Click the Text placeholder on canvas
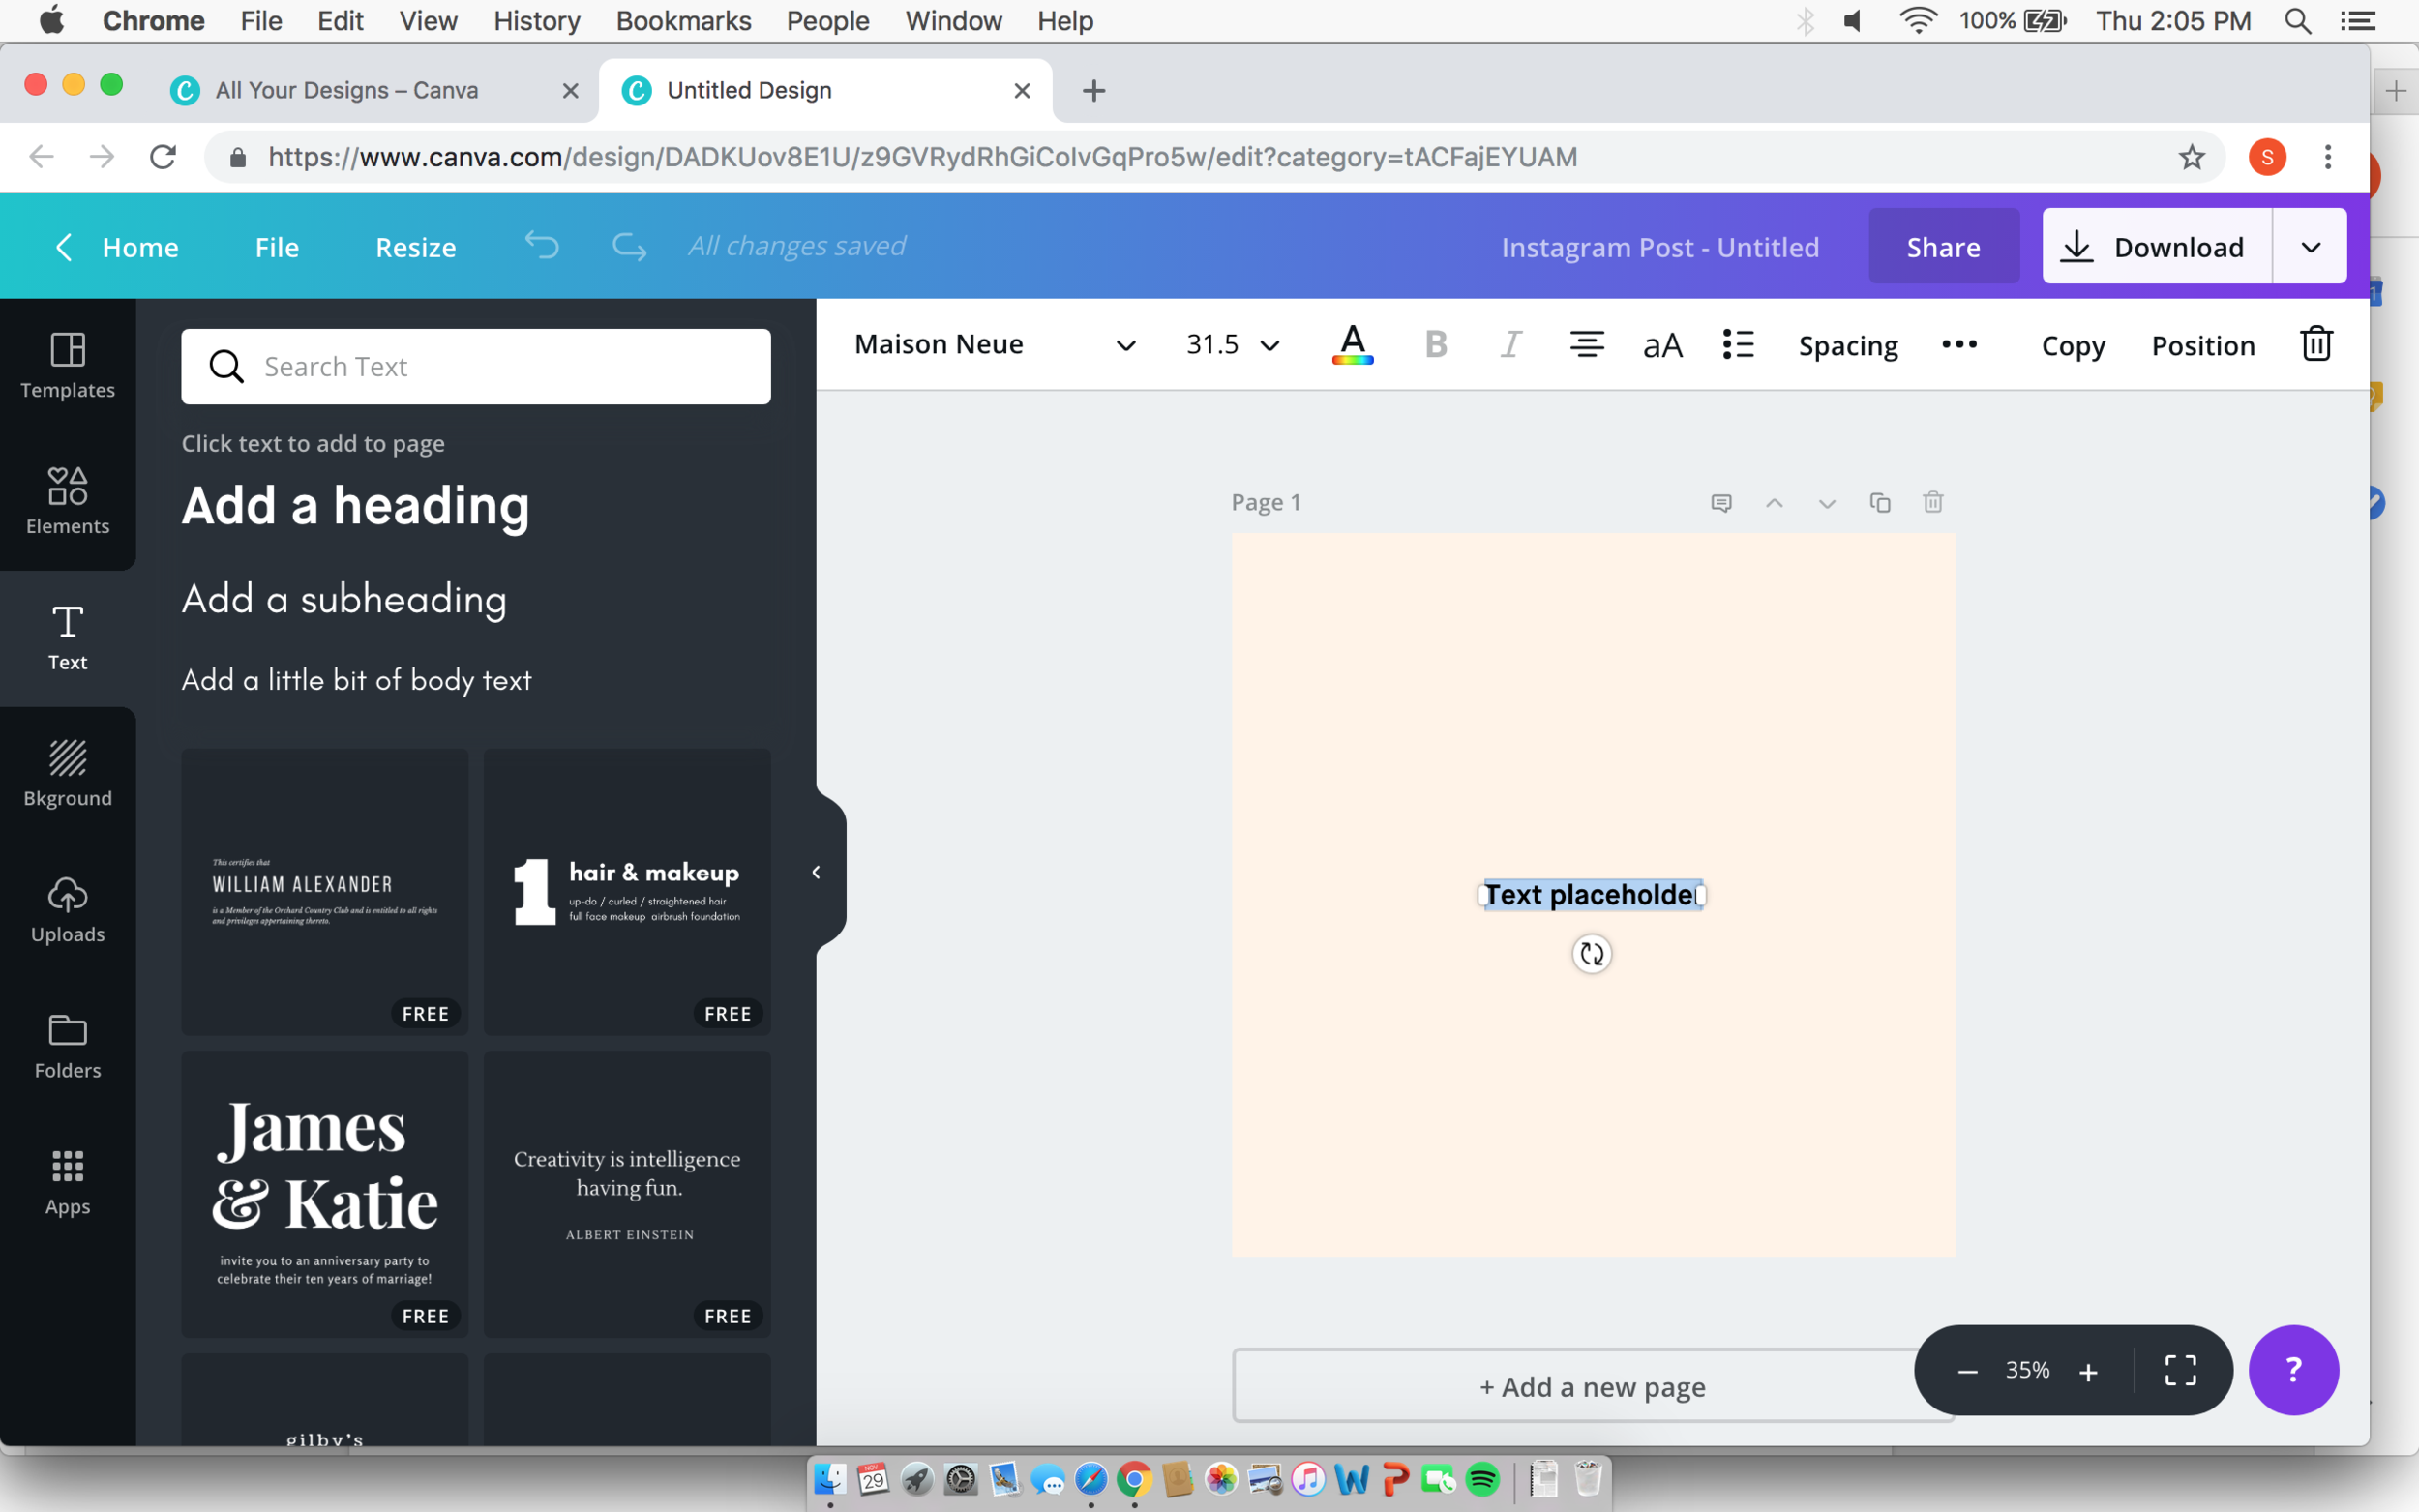 (1592, 895)
